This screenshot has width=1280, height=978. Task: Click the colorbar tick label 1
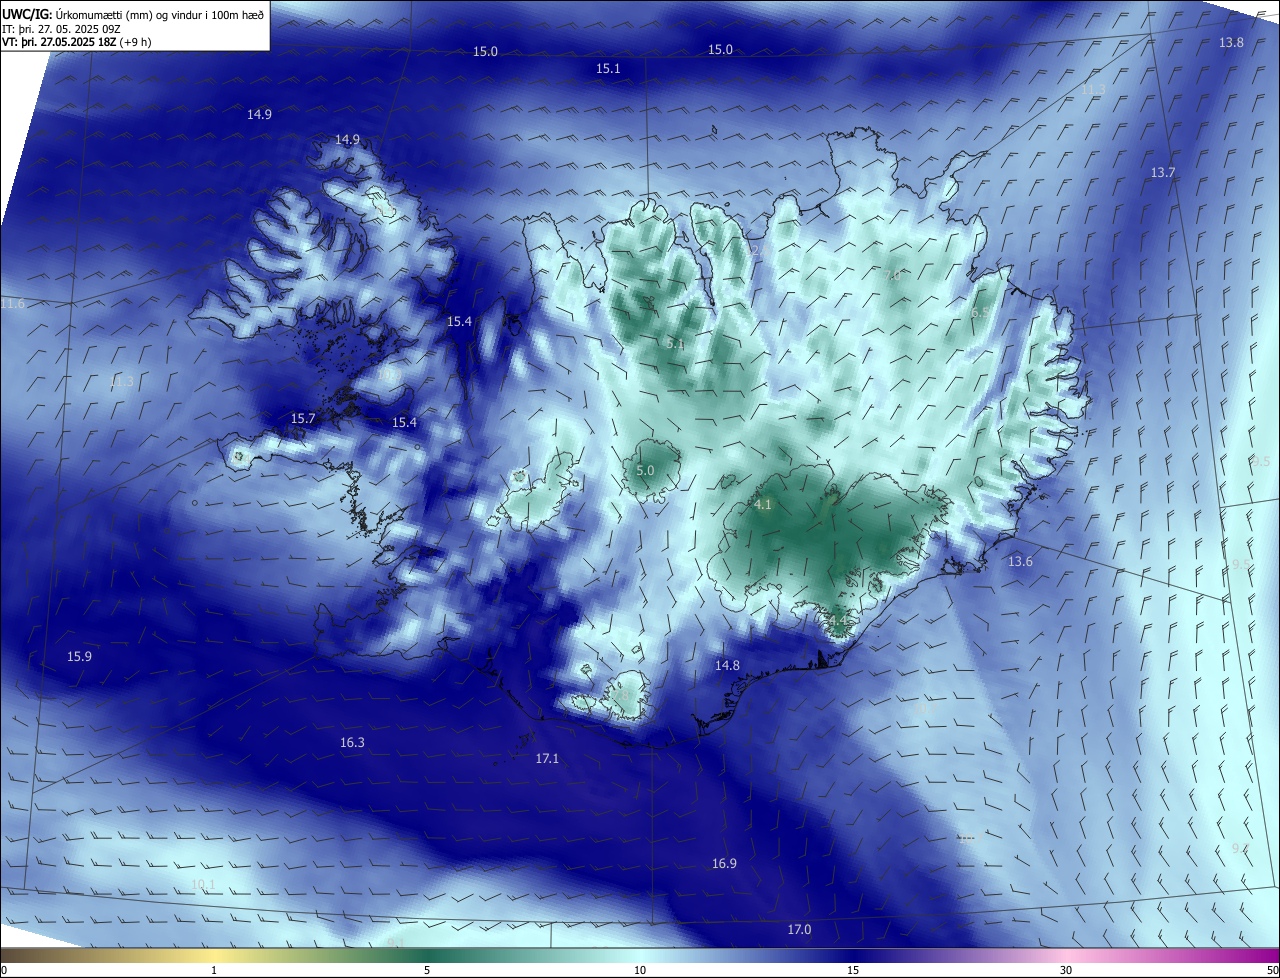pos(214,970)
